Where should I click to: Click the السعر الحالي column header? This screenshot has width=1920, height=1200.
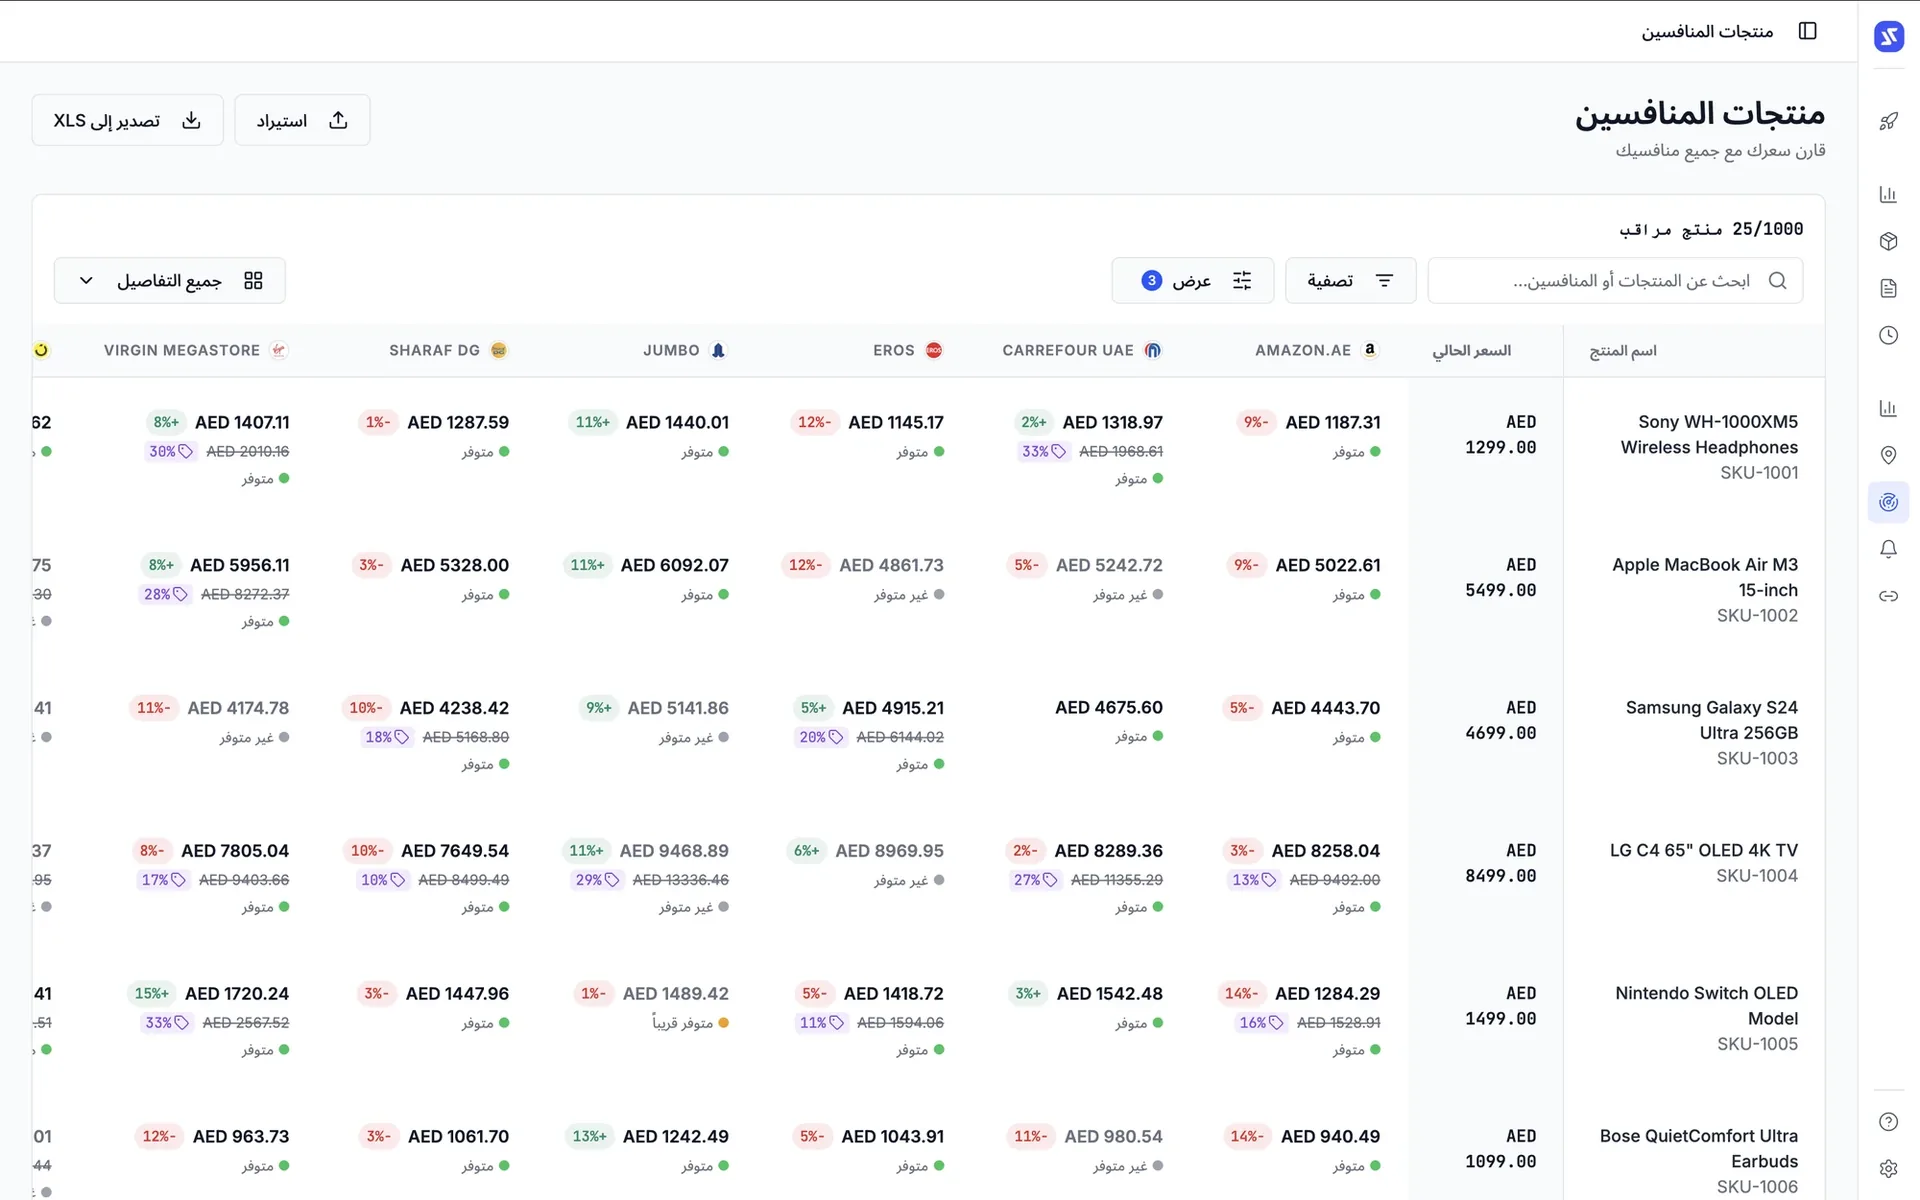point(1472,351)
